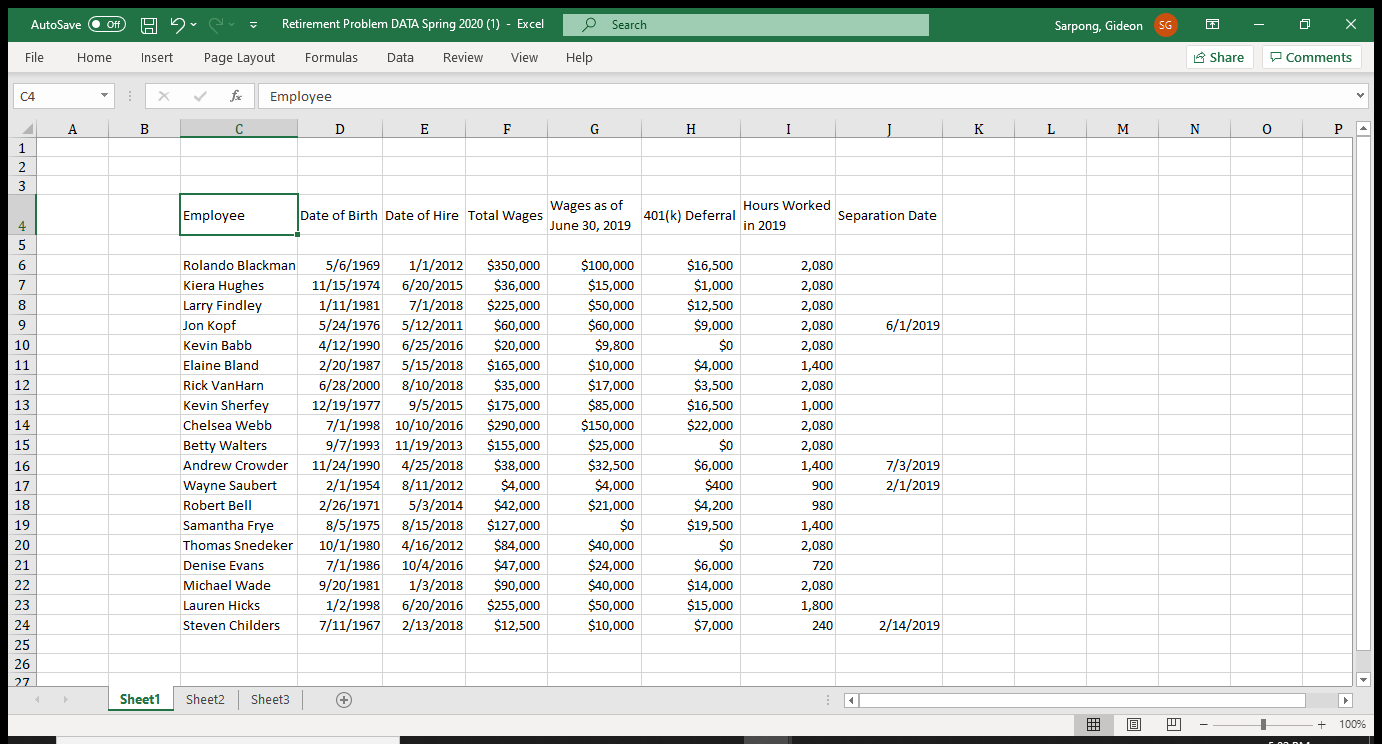Click the Undo arrow icon
This screenshot has height=744, width=1382.
[x=177, y=24]
